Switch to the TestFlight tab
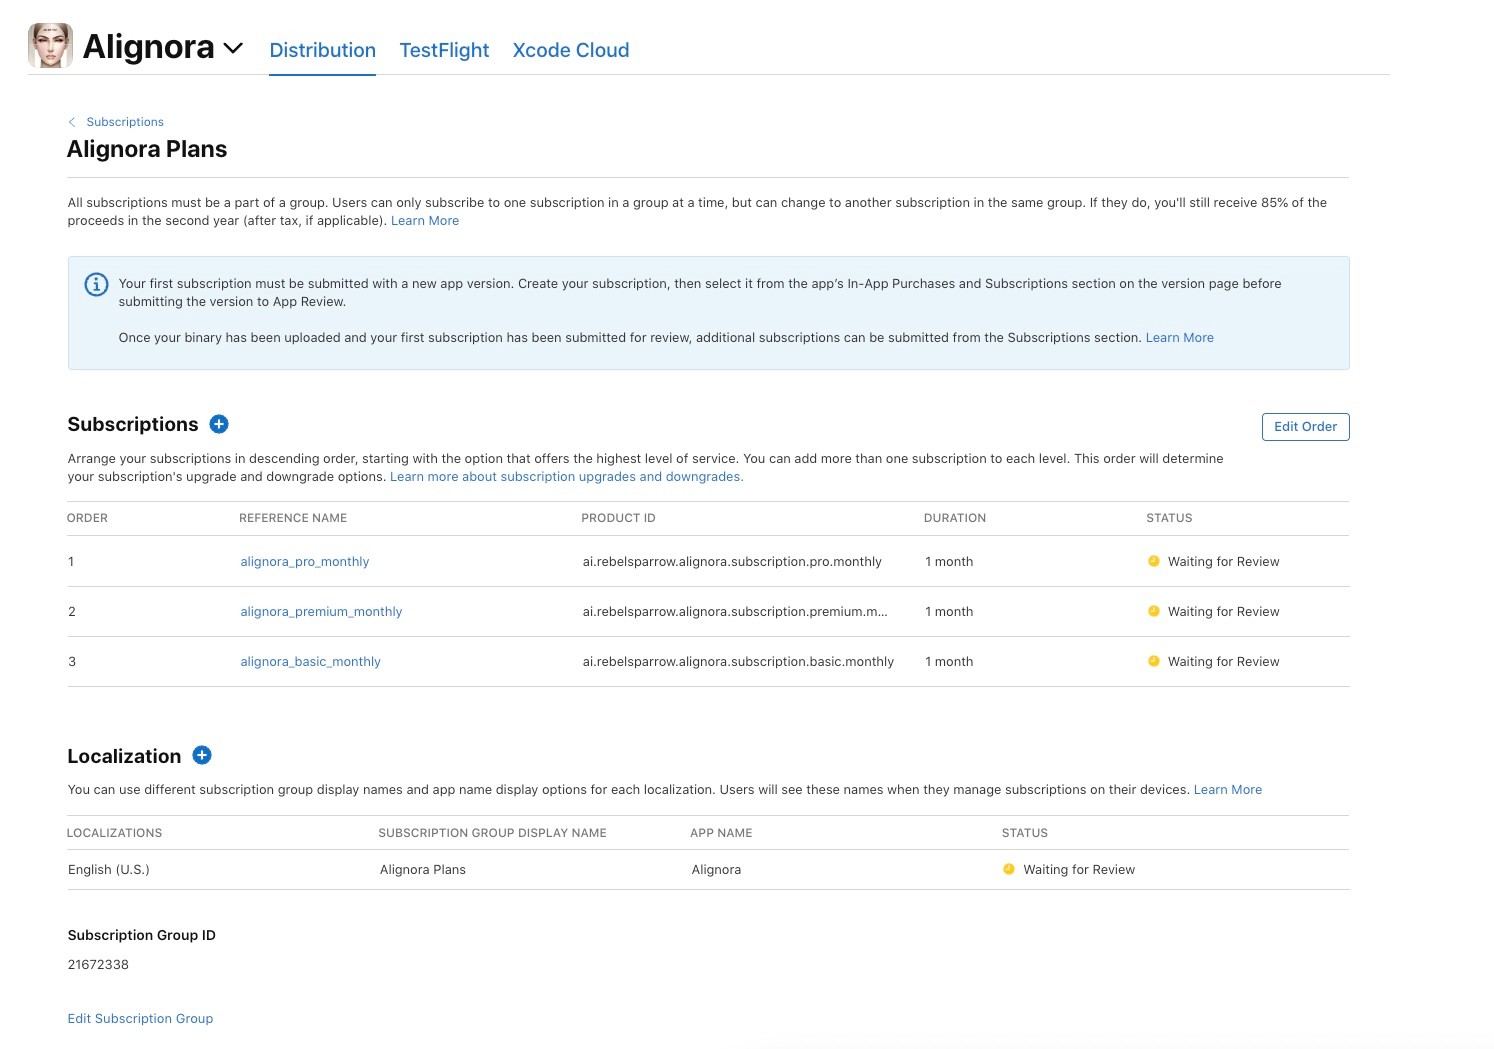 tap(444, 50)
